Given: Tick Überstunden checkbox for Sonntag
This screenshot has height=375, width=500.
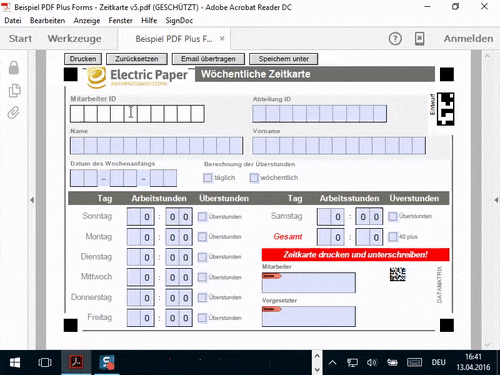Looking at the screenshot, I should tap(202, 217).
